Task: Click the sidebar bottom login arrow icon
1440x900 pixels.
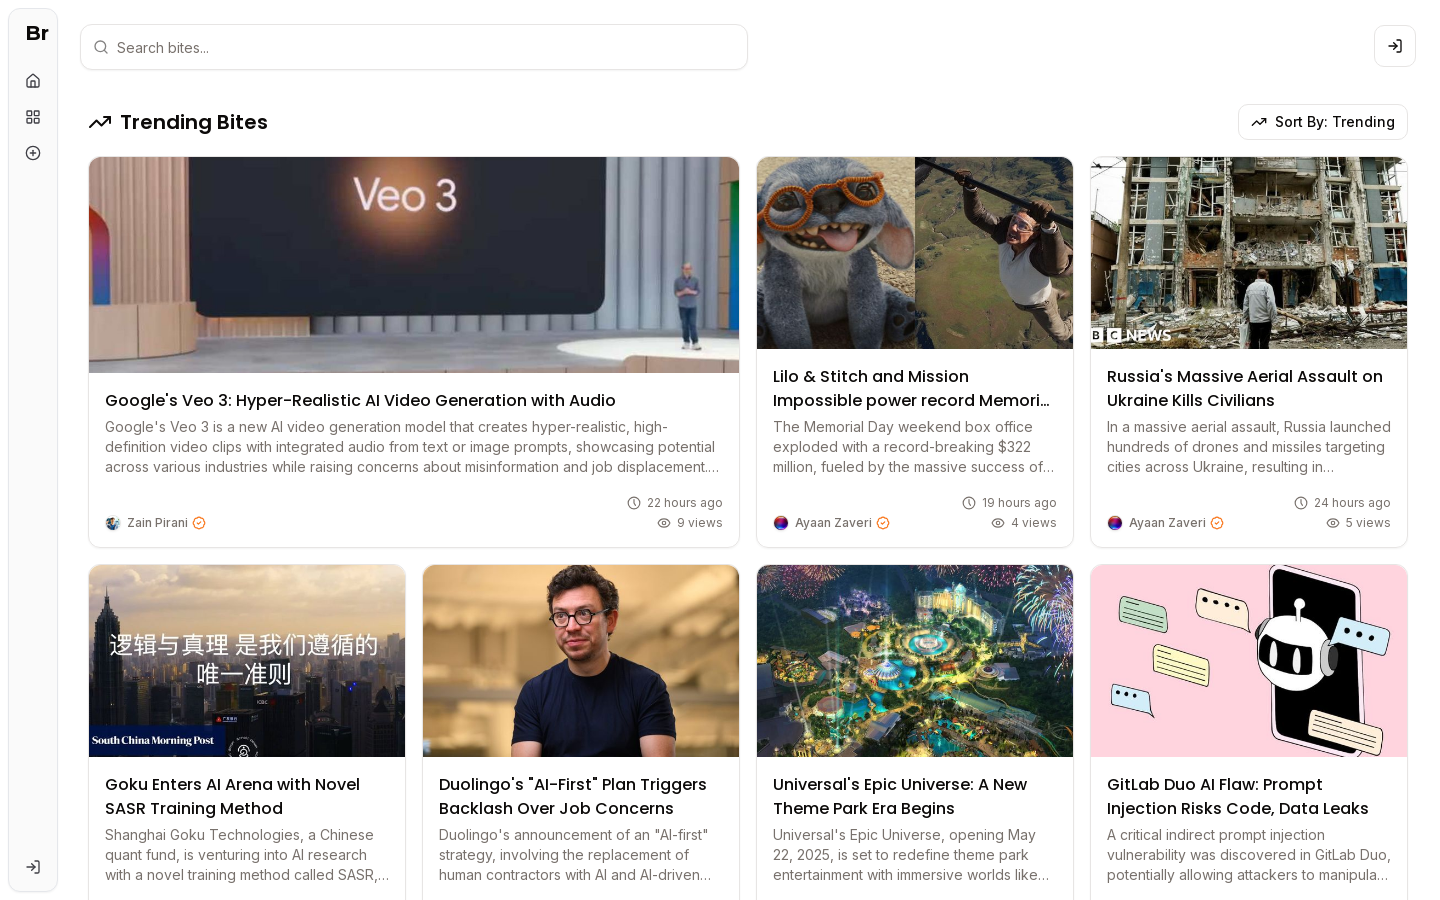Action: 33,867
